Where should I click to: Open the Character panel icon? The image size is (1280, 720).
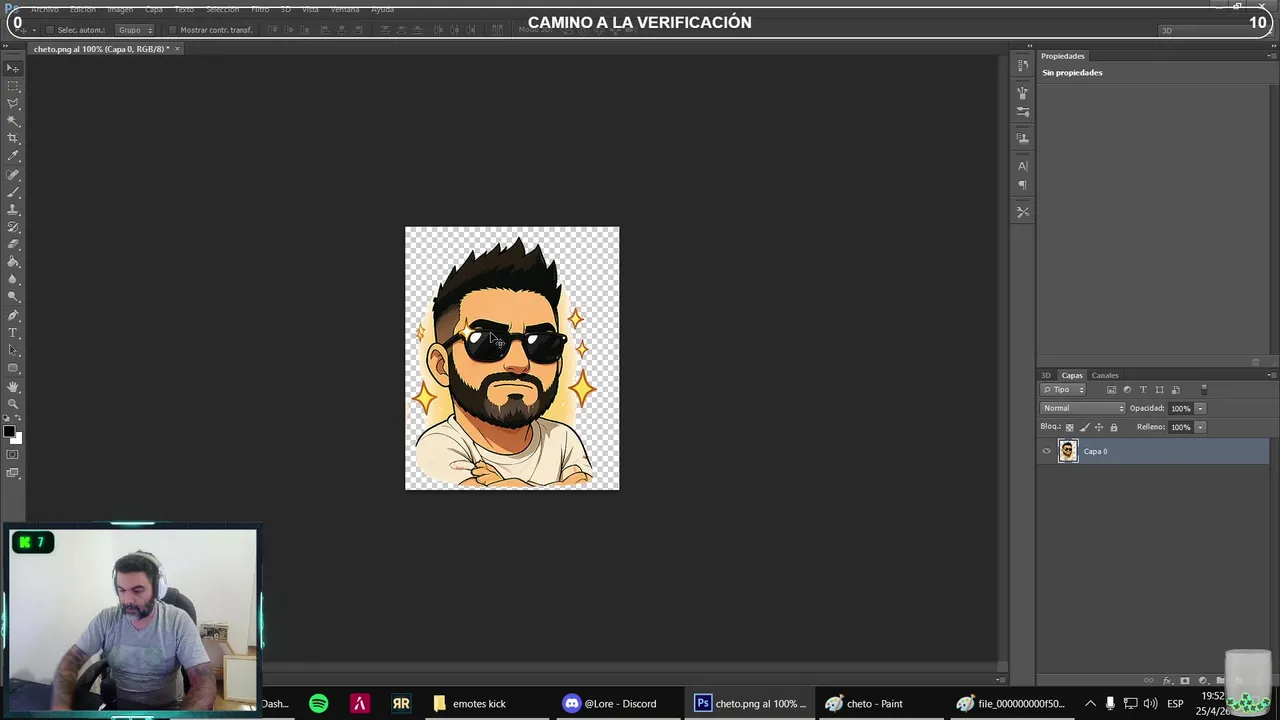point(1022,166)
